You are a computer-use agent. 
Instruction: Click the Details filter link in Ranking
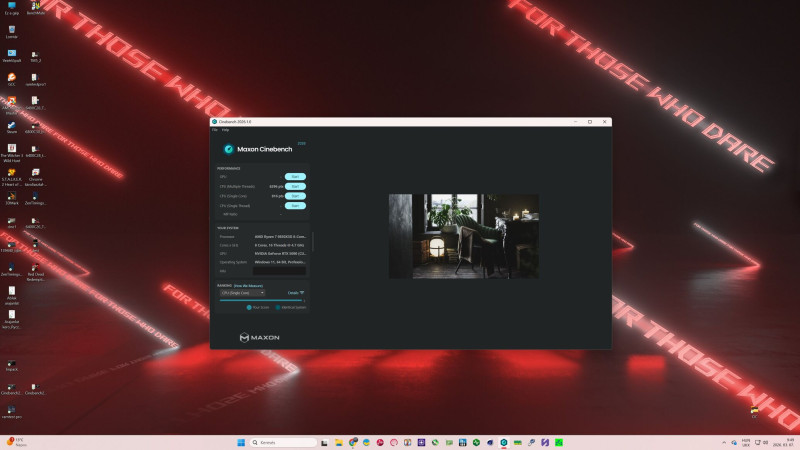pyautogui.click(x=296, y=293)
